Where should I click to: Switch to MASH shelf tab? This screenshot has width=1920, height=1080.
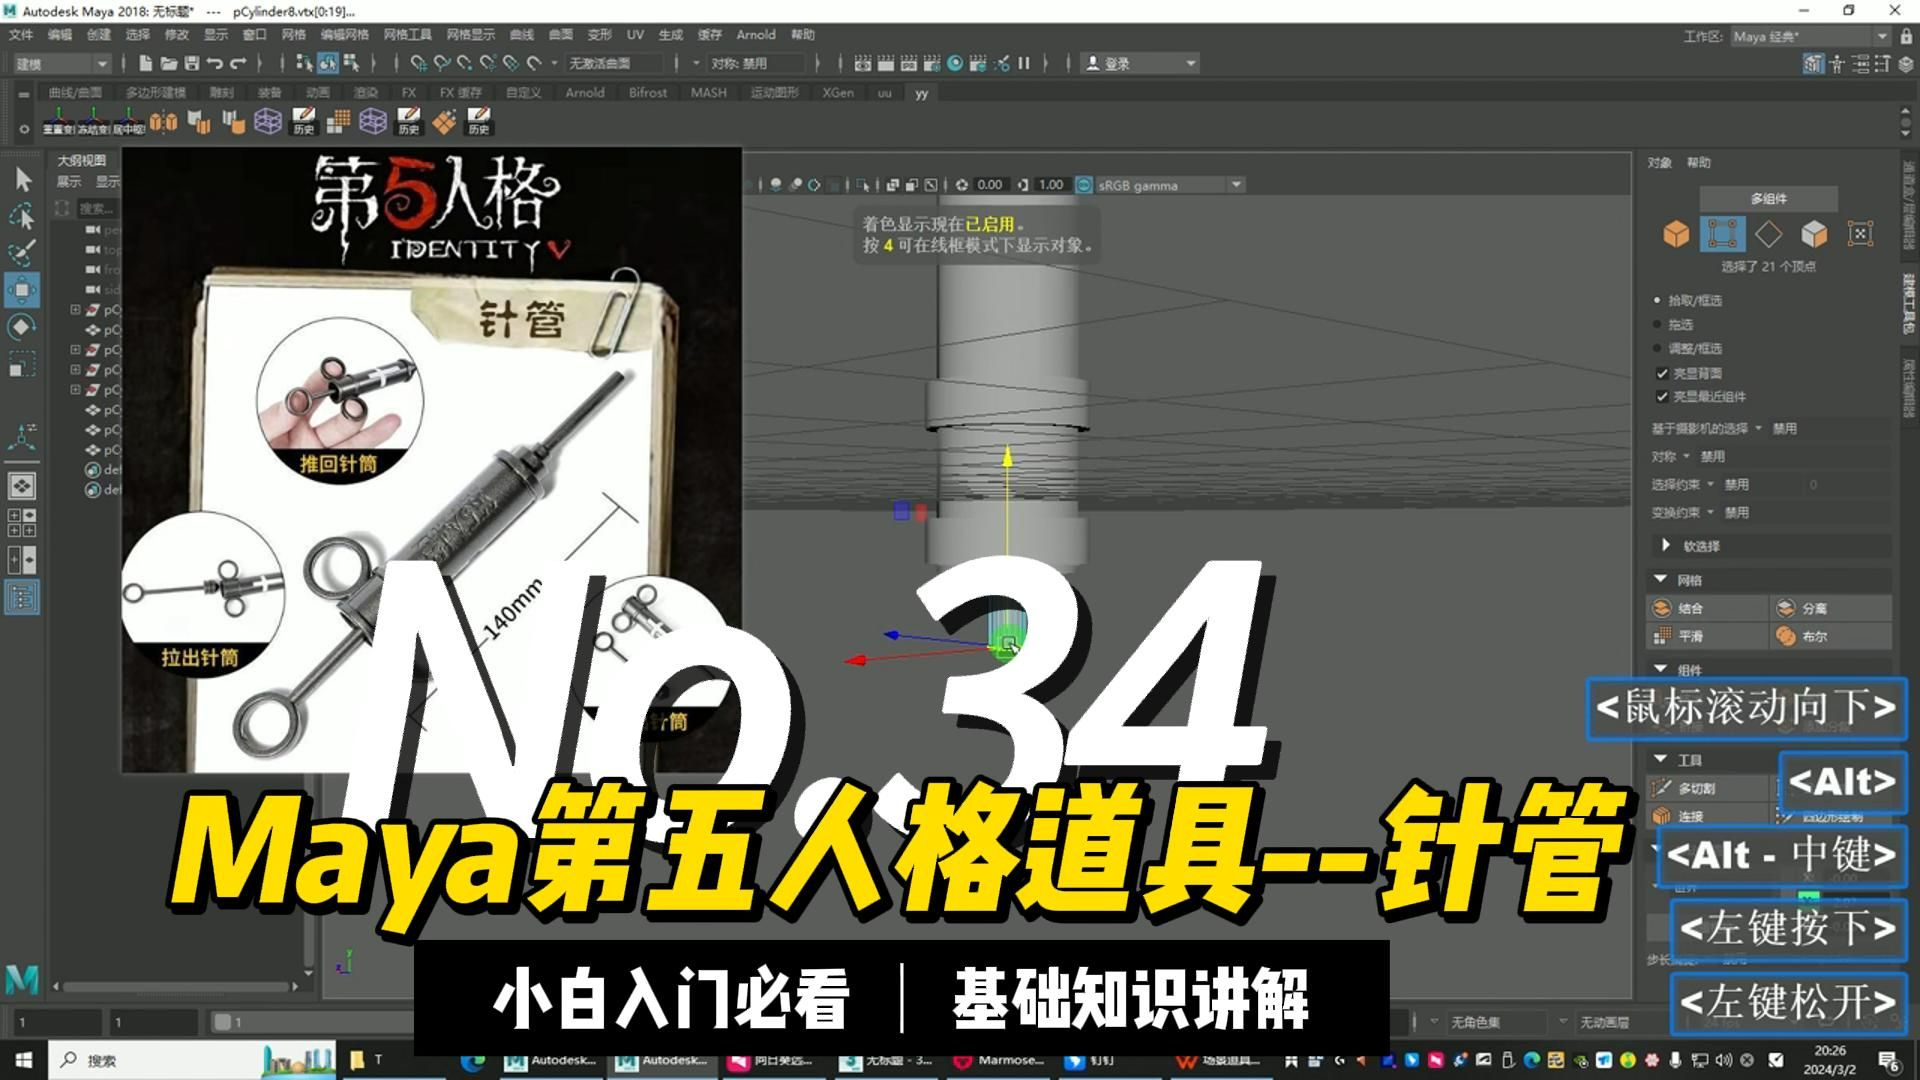tap(709, 92)
